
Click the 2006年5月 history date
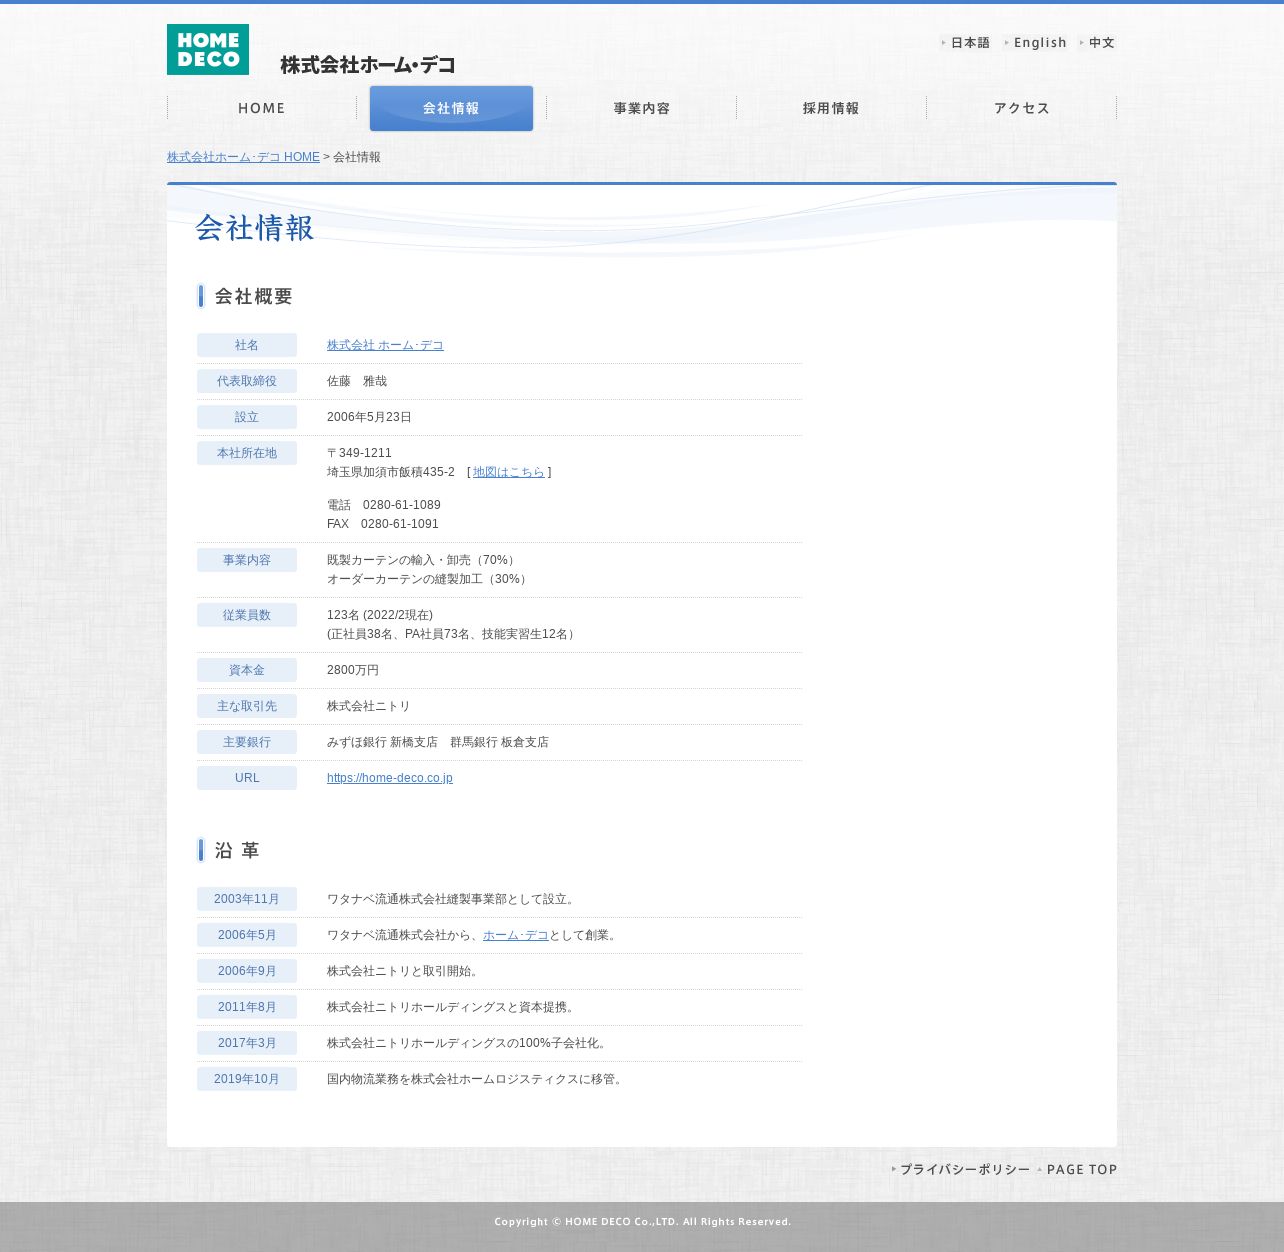pos(247,935)
